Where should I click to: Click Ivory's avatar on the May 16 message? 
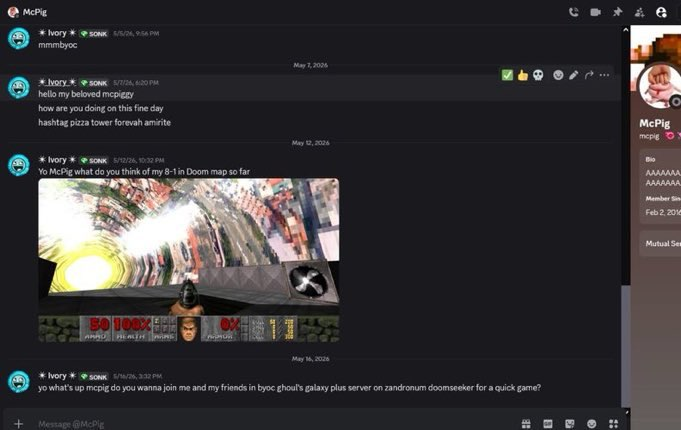pos(19,381)
